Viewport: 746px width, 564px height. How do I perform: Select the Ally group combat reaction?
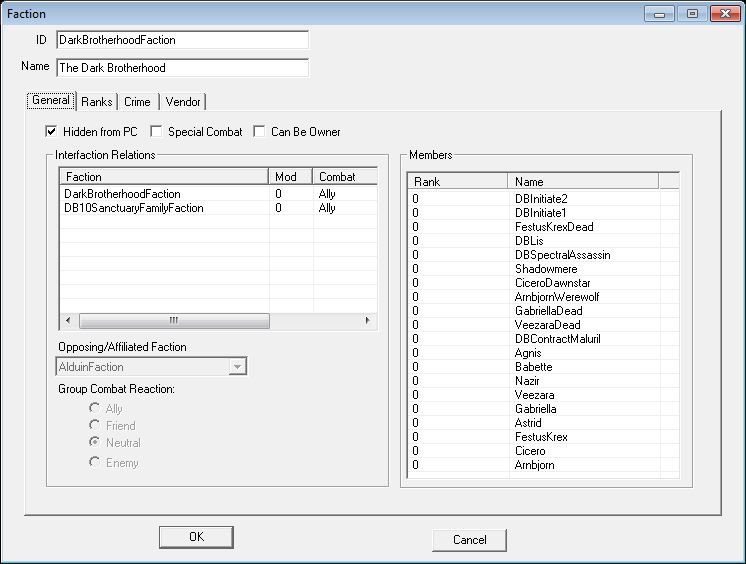pos(95,408)
